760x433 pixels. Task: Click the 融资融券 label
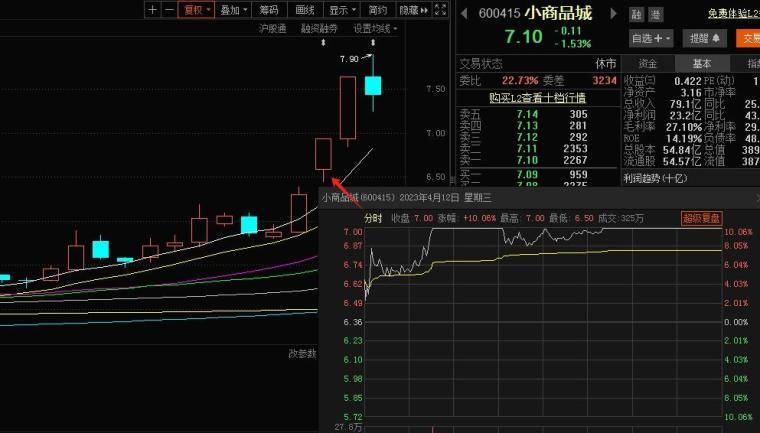coord(319,29)
